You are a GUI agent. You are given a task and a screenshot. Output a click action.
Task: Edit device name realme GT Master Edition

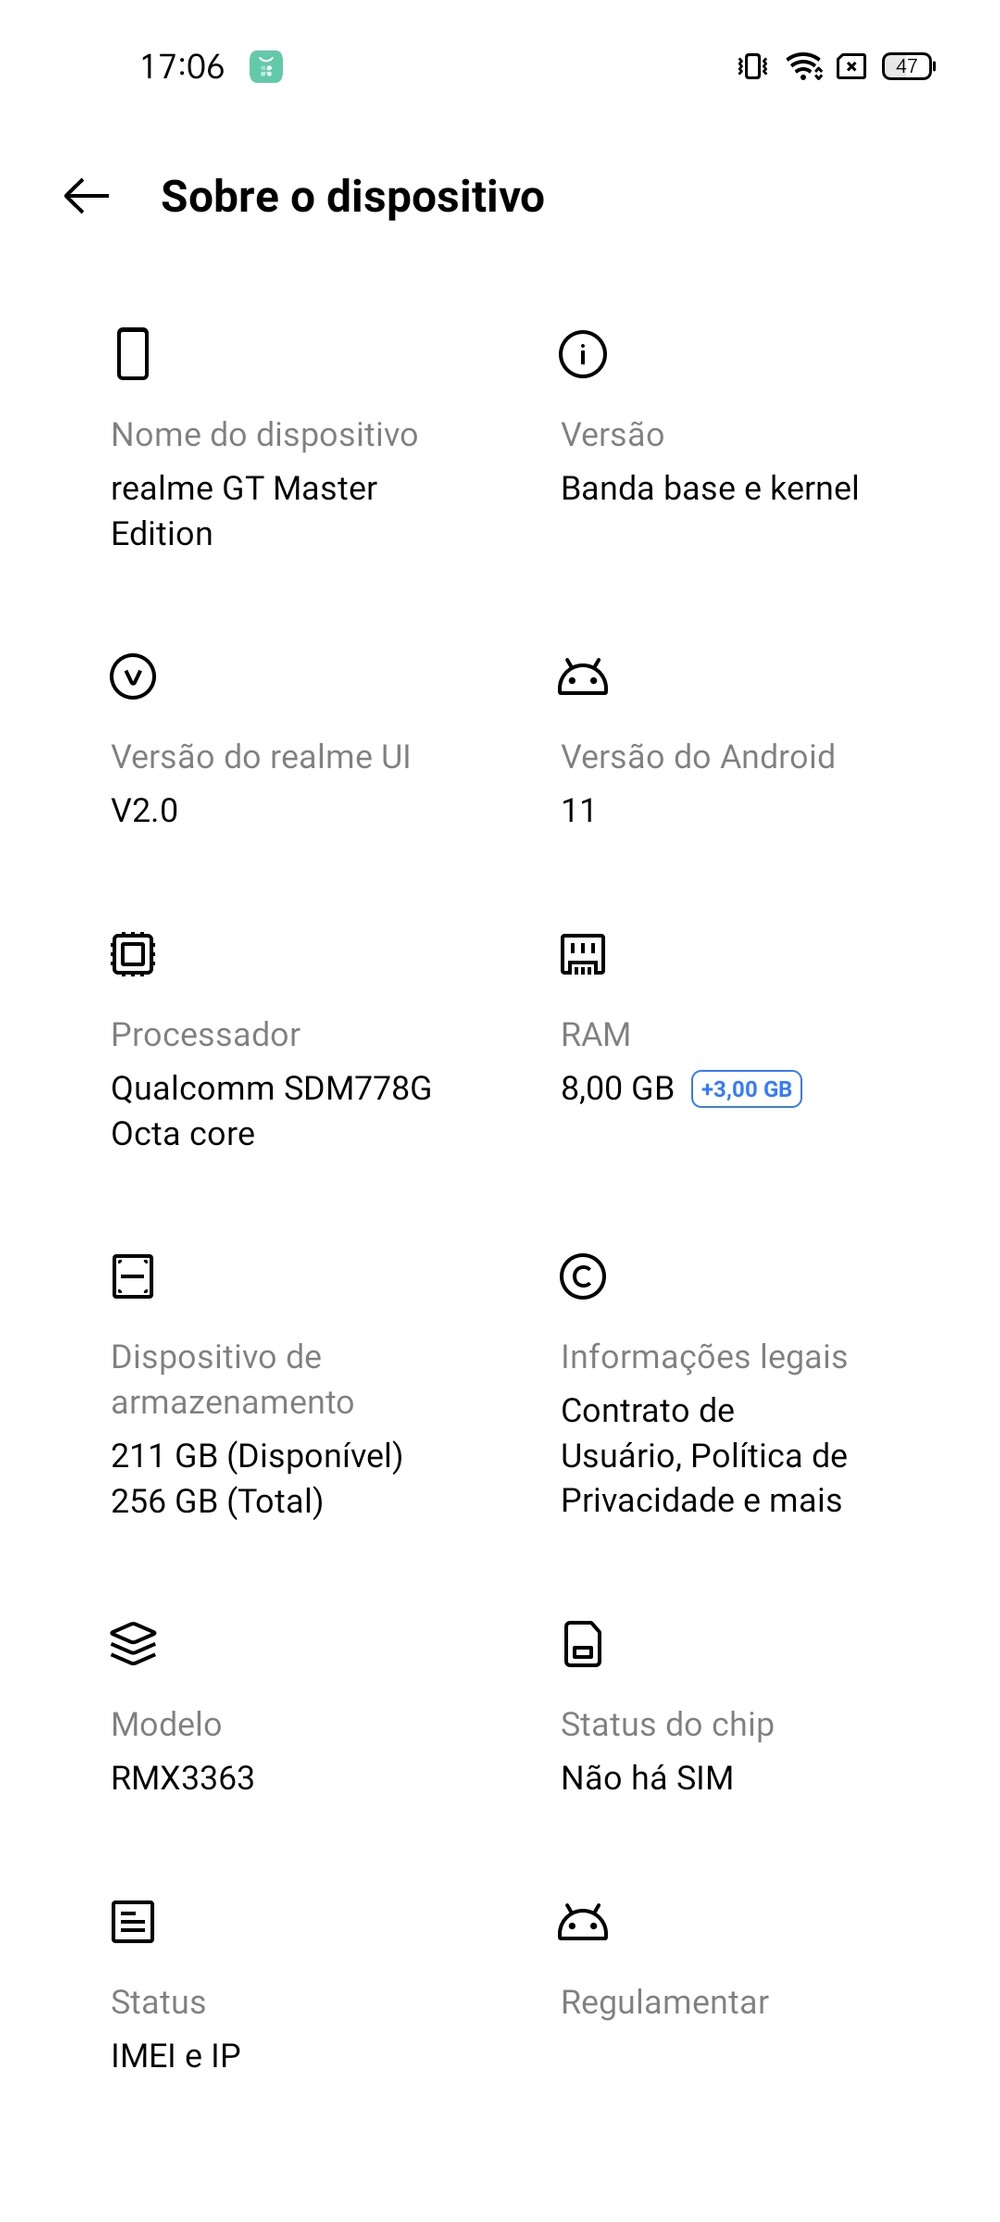[x=244, y=511]
